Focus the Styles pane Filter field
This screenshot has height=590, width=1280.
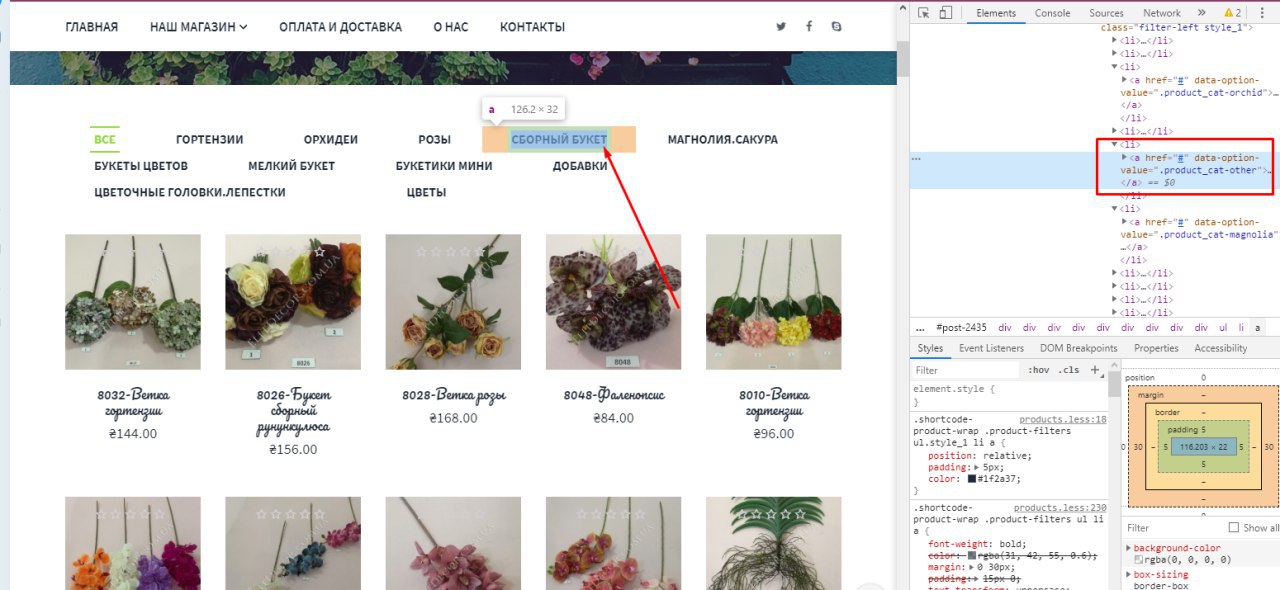965,370
